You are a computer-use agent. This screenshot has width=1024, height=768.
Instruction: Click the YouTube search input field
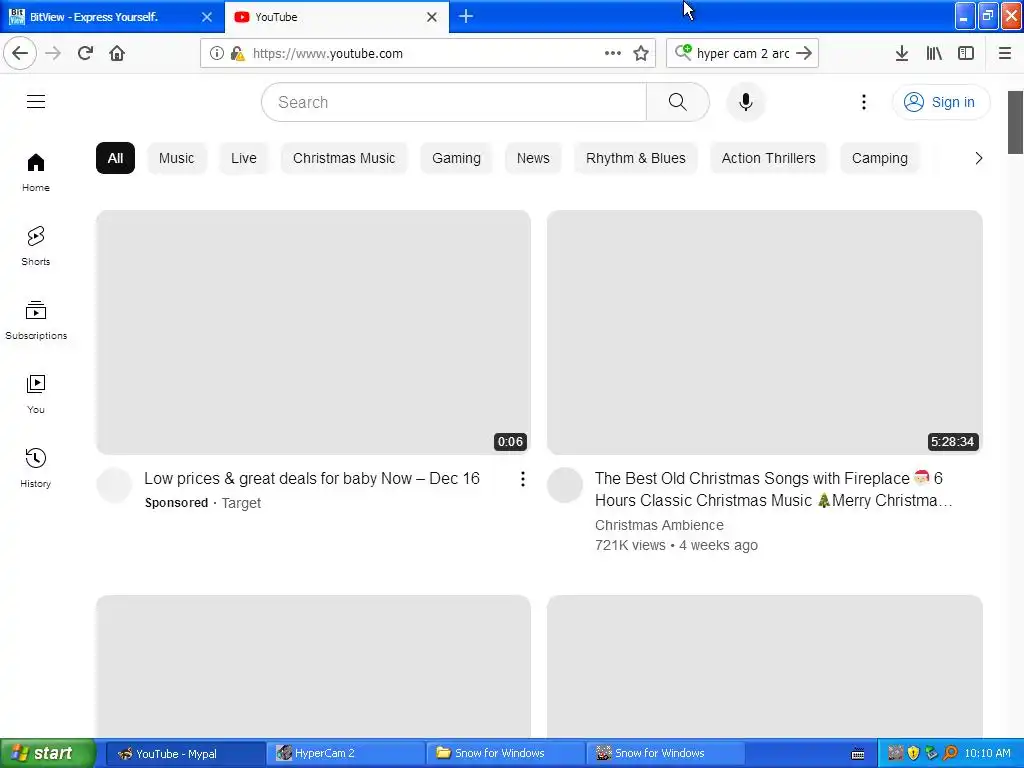pos(454,102)
